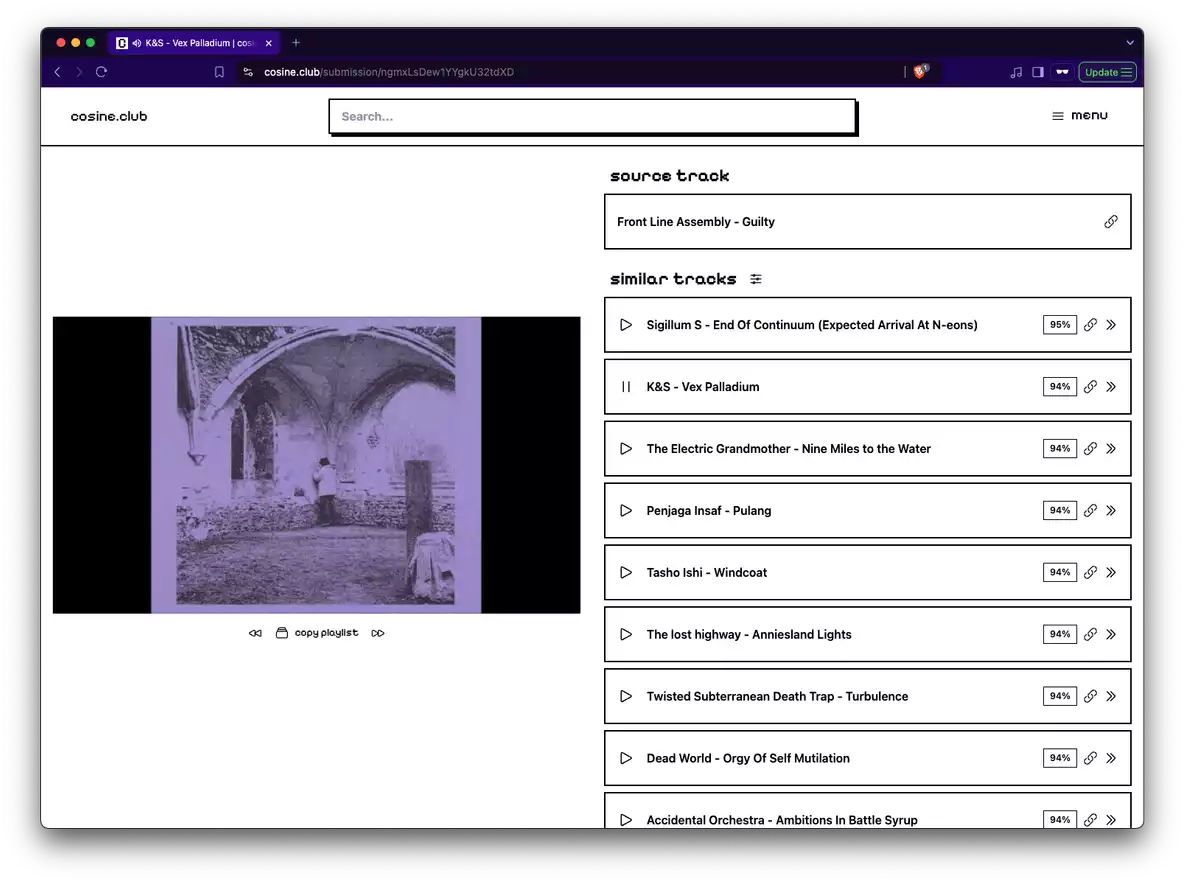Open media playback control icon in toolbar
Image resolution: width=1185 pixels, height=883 pixels.
(1016, 72)
